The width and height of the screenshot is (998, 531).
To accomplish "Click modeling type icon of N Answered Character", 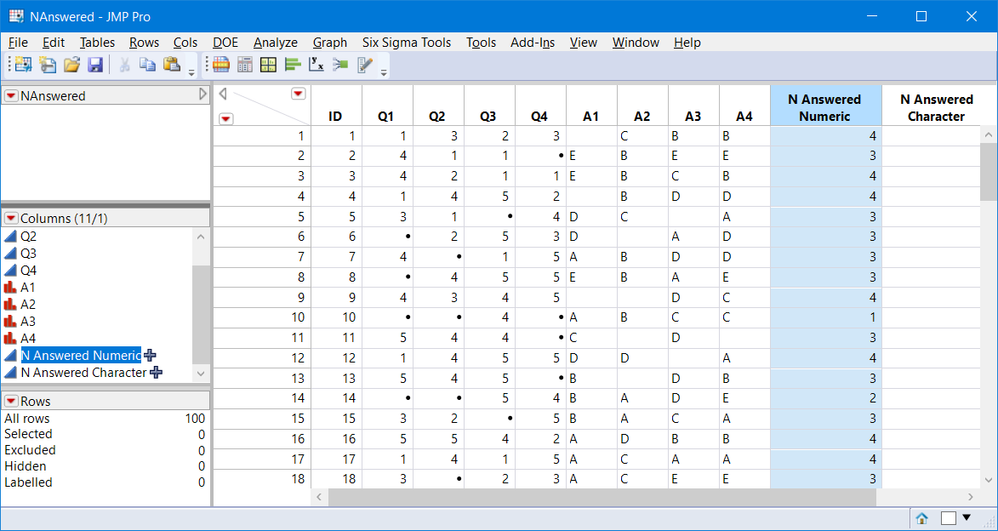I will 10,372.
